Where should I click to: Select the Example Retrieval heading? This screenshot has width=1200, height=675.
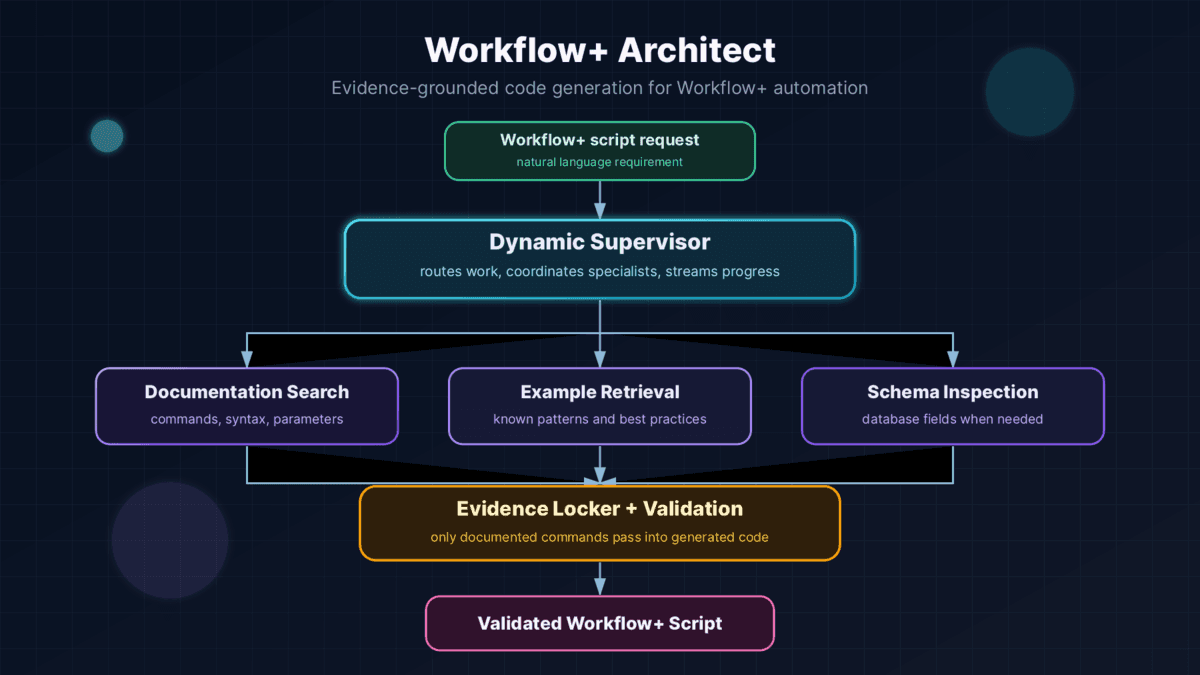[x=600, y=392]
